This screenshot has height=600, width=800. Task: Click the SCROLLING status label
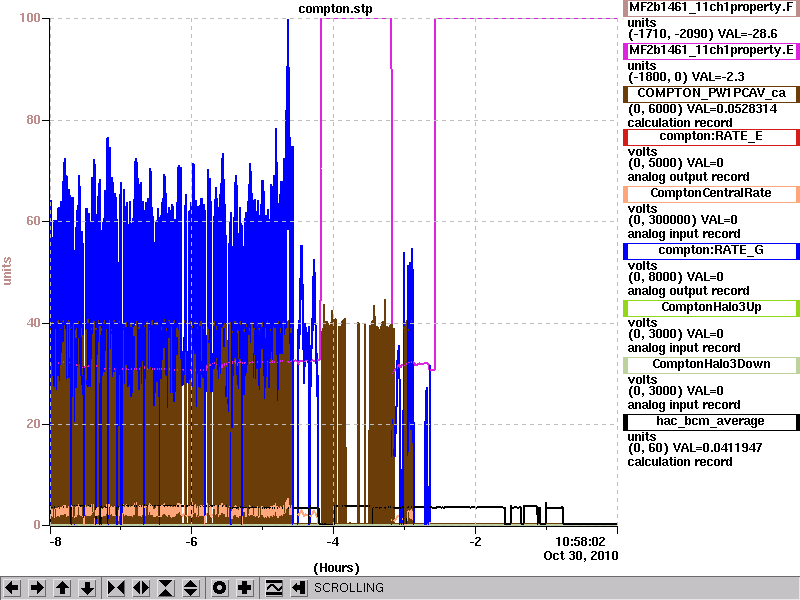click(x=348, y=588)
